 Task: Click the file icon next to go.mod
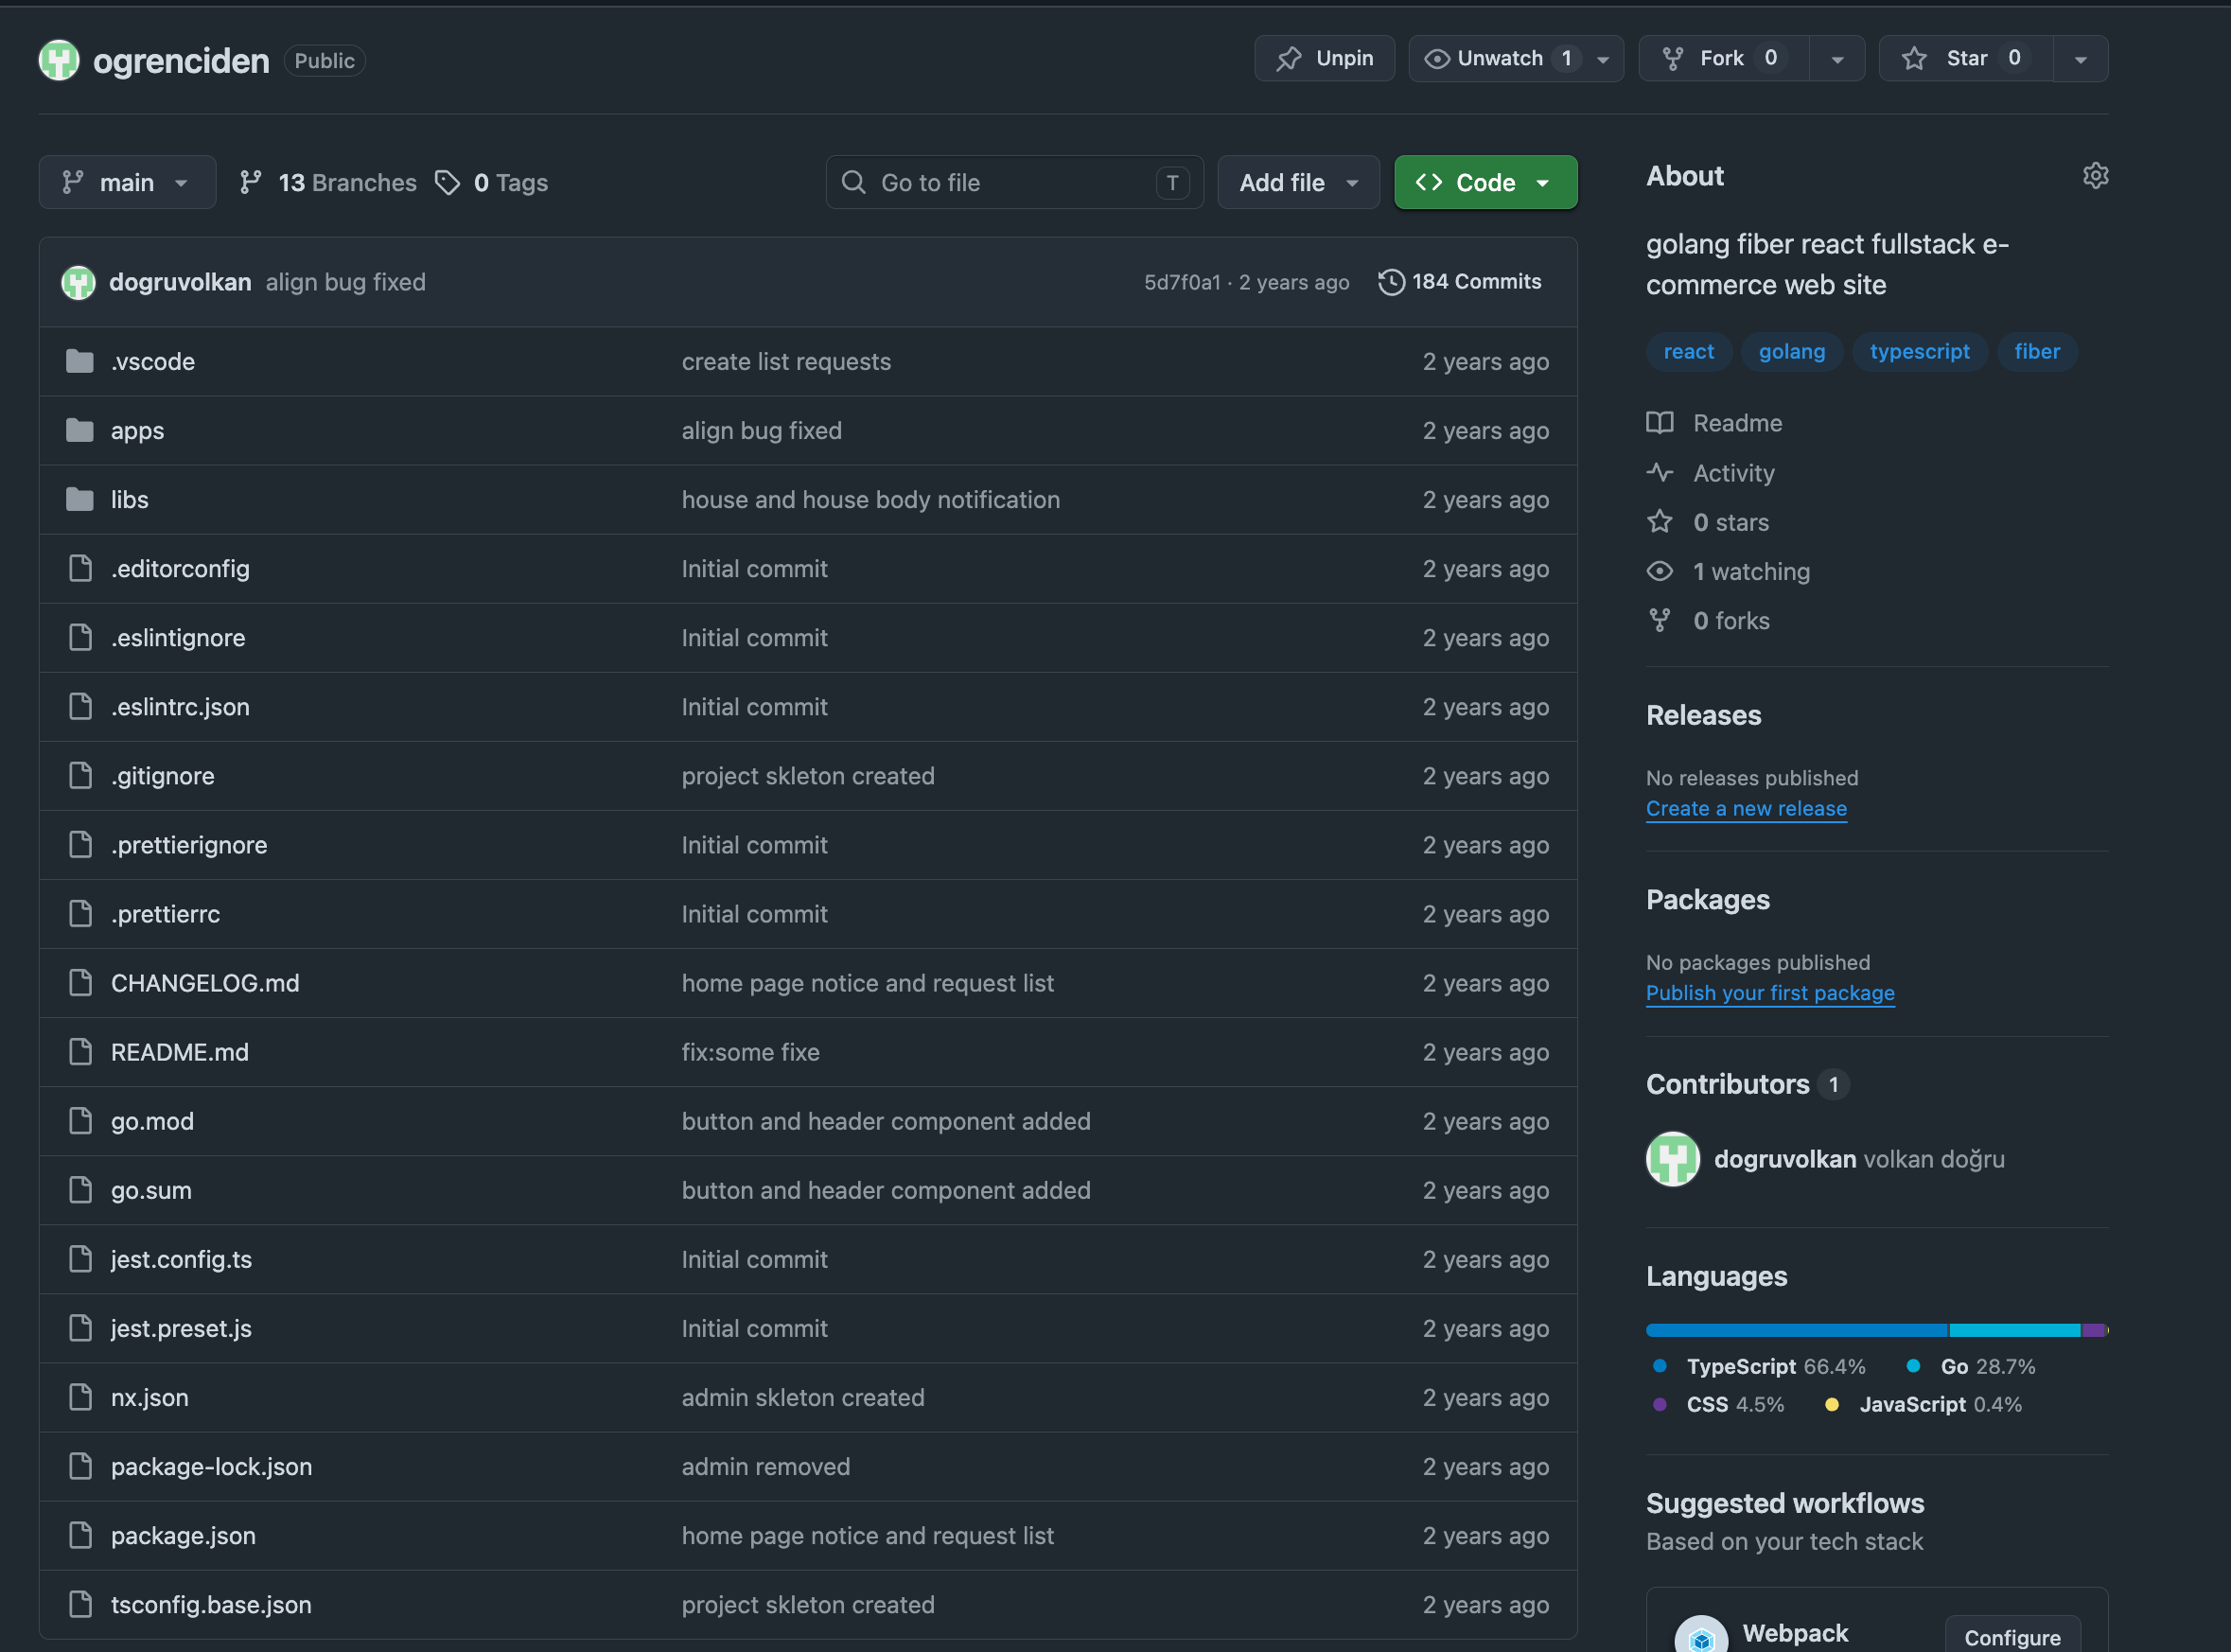coord(80,1121)
